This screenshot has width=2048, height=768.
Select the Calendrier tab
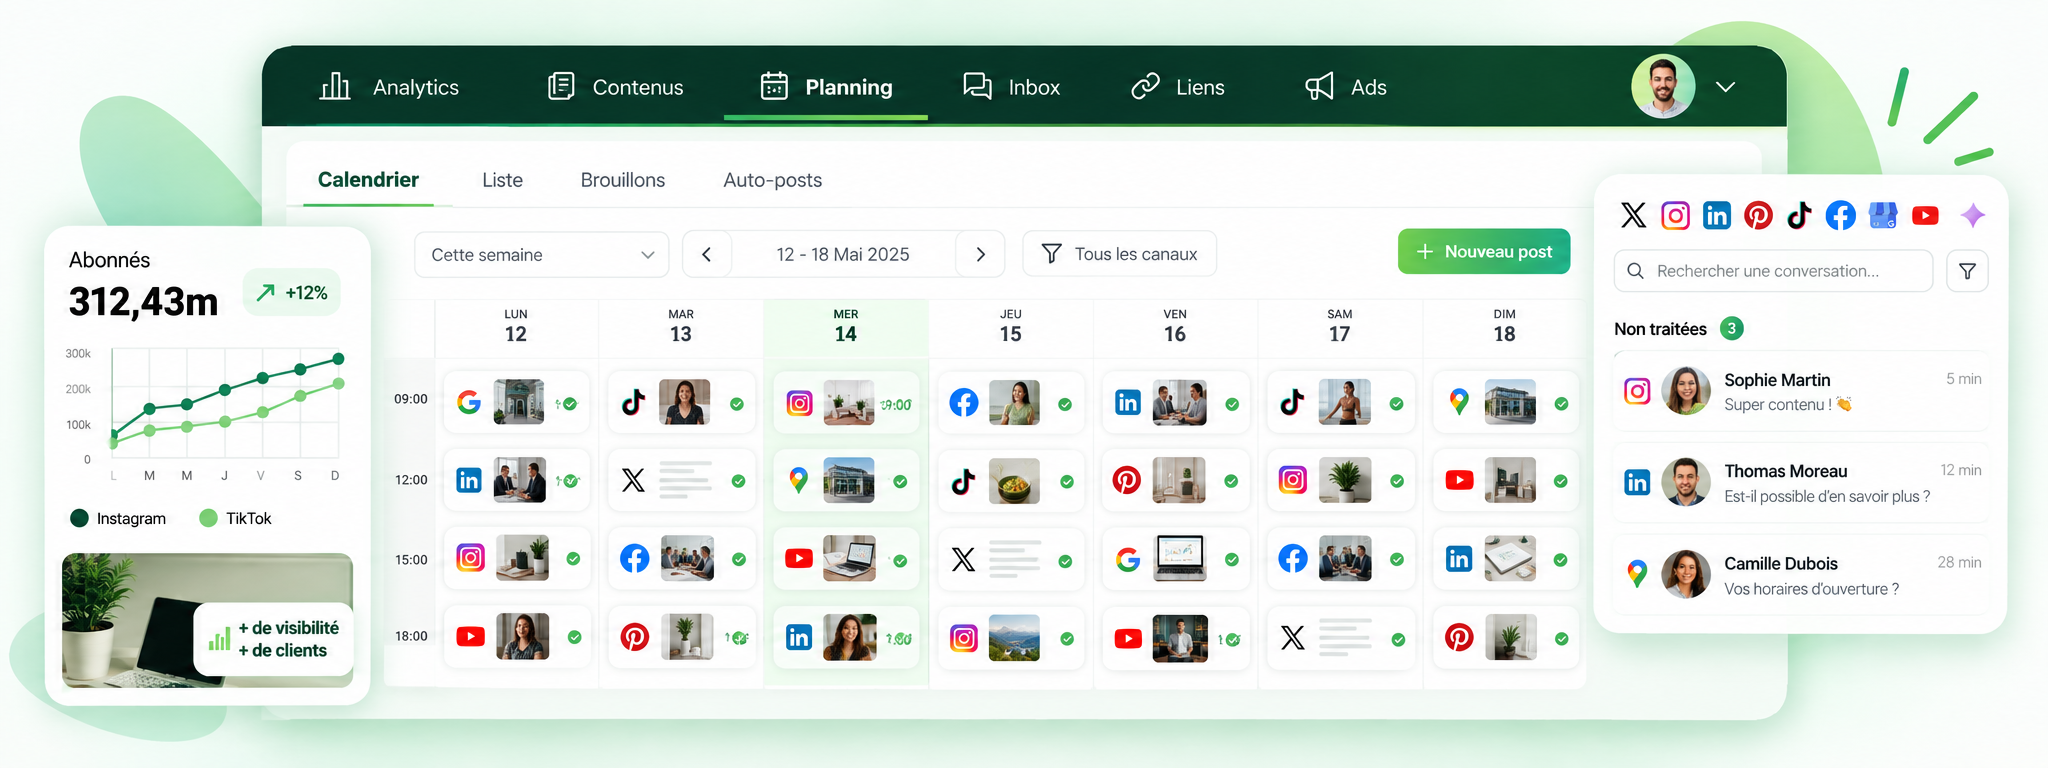[368, 180]
